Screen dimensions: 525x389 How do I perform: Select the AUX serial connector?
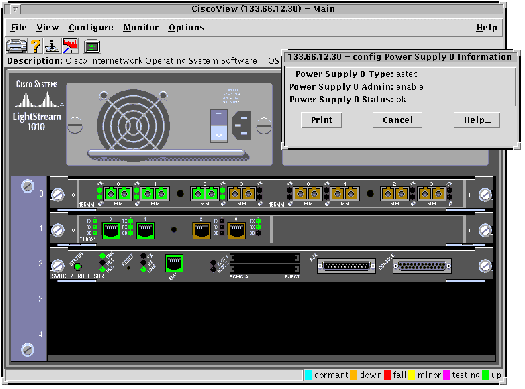coord(346,266)
